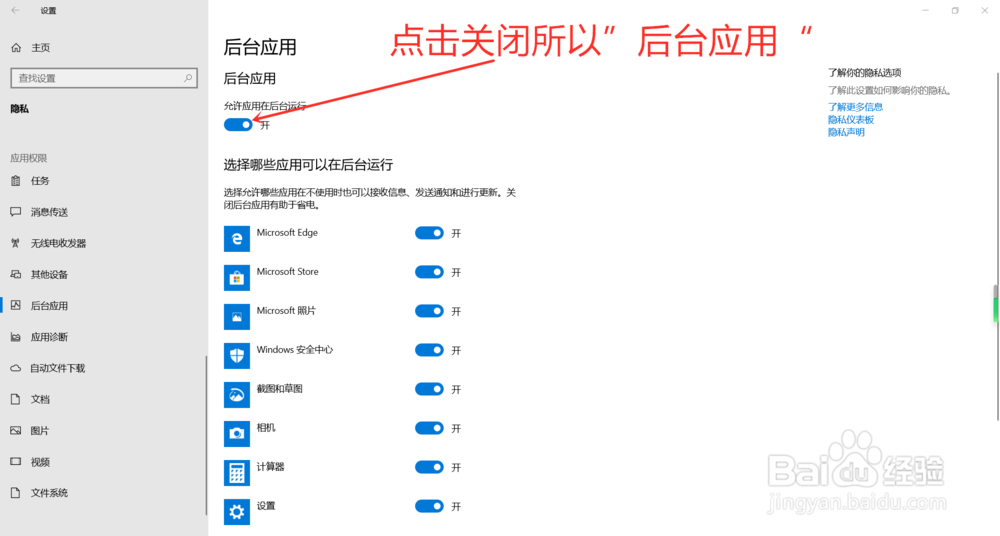Image resolution: width=1000 pixels, height=536 pixels.
Task: Select 后台应用 sidebar entry
Action: click(x=49, y=306)
